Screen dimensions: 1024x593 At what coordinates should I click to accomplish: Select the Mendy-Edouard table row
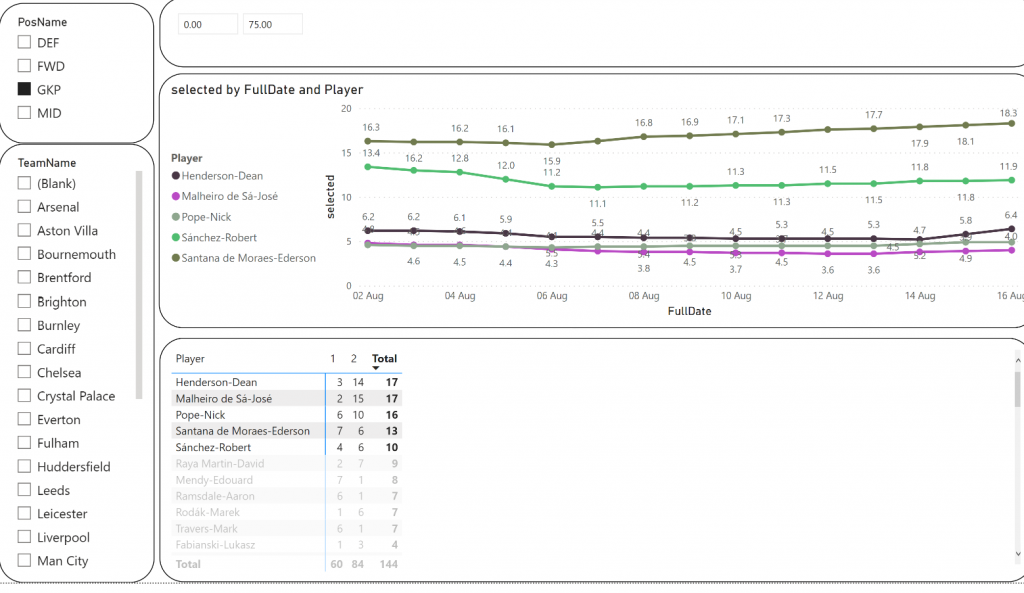coord(286,480)
